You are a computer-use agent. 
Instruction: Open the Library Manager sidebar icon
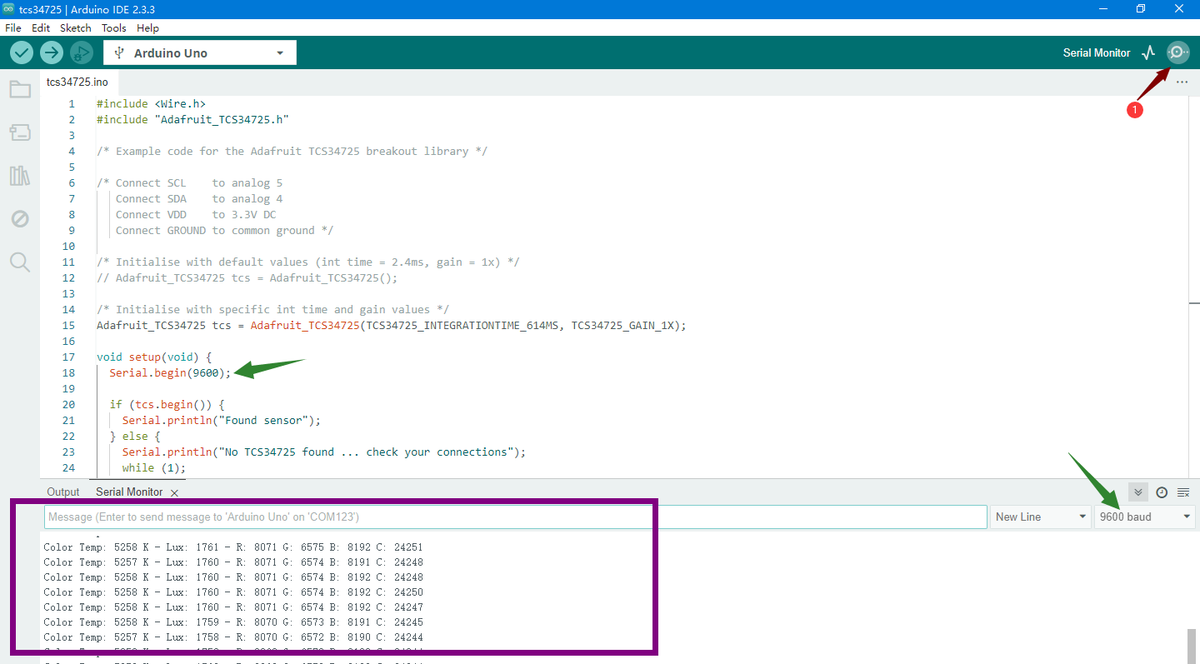(20, 176)
